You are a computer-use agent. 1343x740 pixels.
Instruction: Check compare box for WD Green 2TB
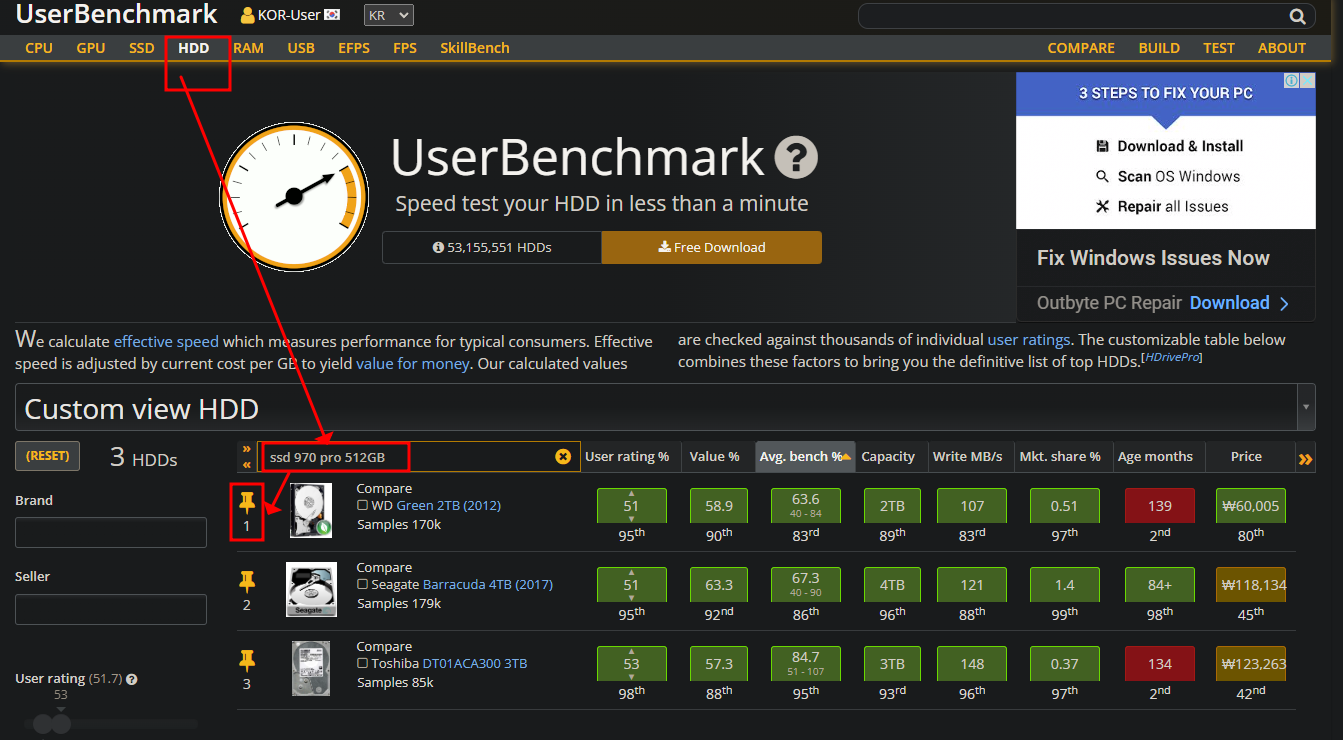pyautogui.click(x=363, y=506)
